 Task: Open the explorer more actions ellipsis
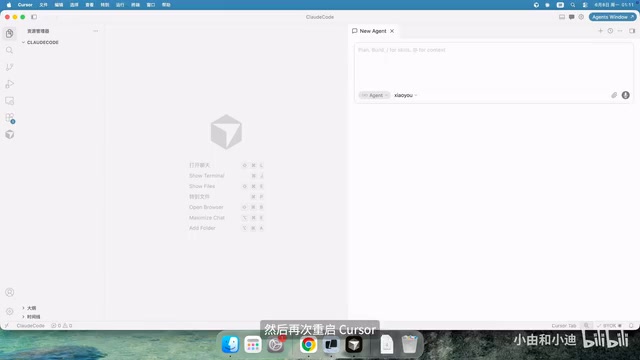pos(96,31)
